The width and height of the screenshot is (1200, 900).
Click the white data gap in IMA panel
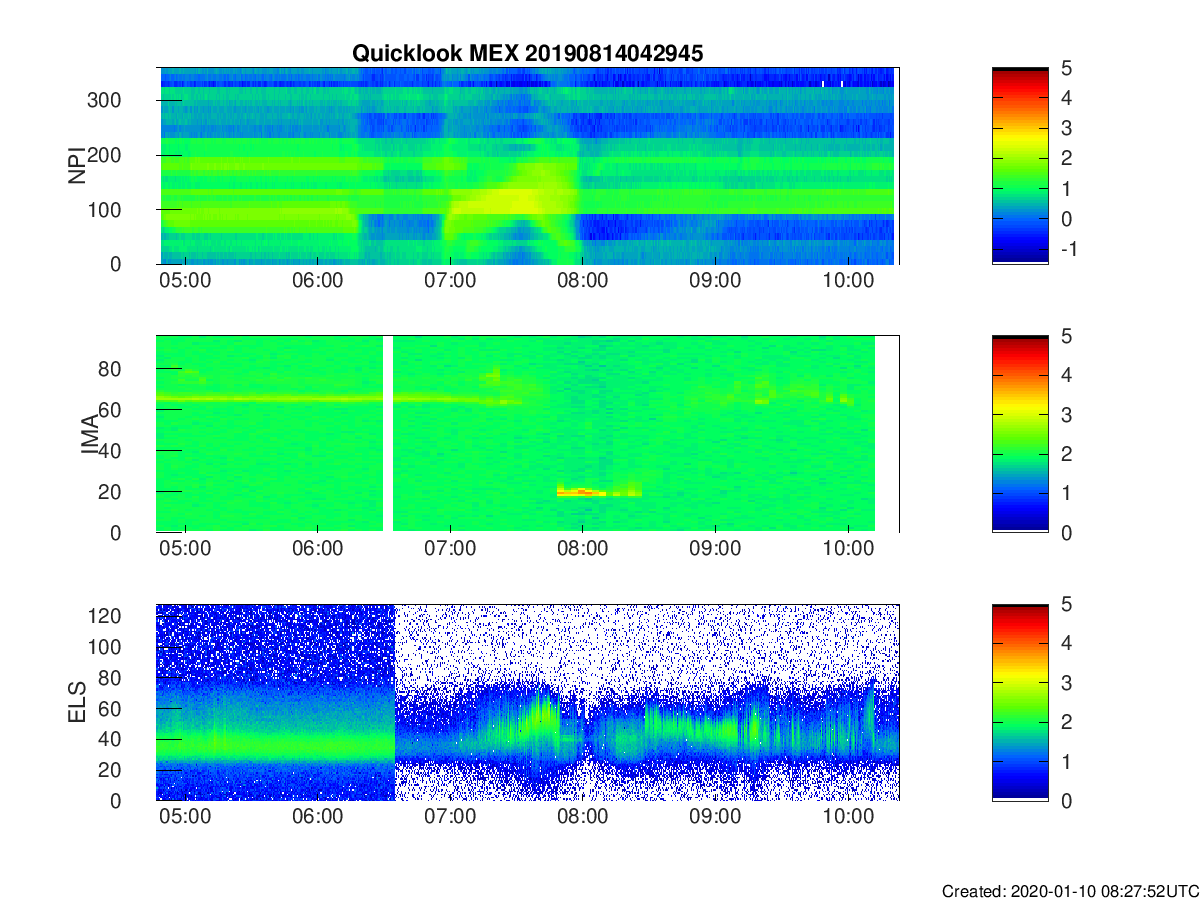pyautogui.click(x=389, y=434)
